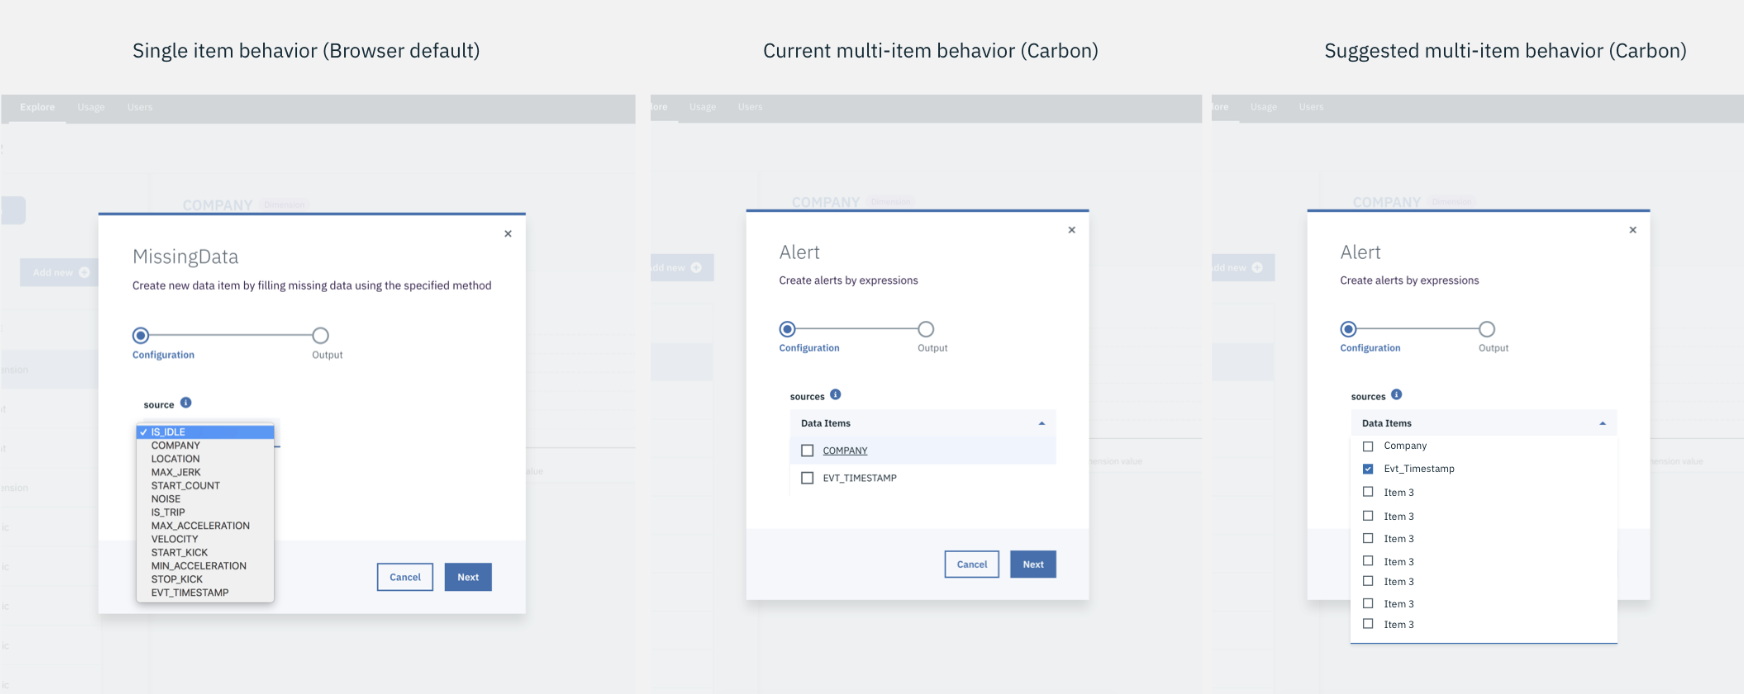Click the sources info icon in the Alert dialog
This screenshot has width=1744, height=694.
[x=836, y=395]
